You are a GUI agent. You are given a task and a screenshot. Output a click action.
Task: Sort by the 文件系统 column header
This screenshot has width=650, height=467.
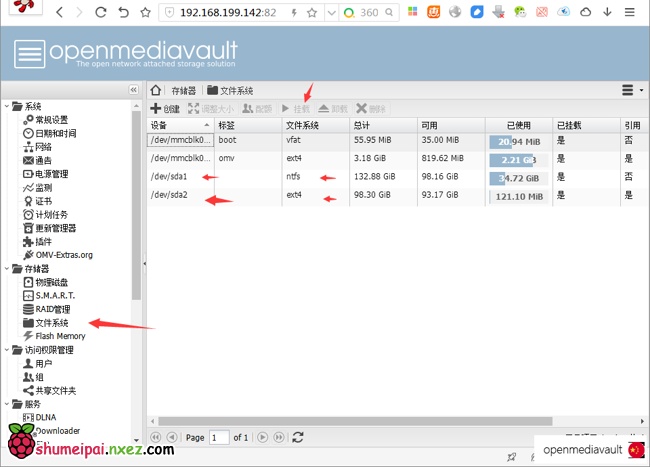[302, 126]
